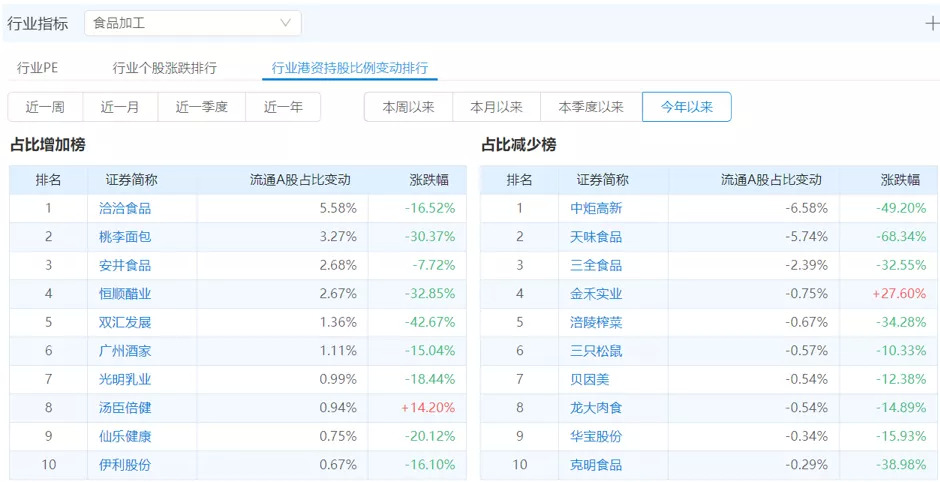Click the -38.98% change for 克明食品
The image size is (940, 482).
[x=901, y=465]
